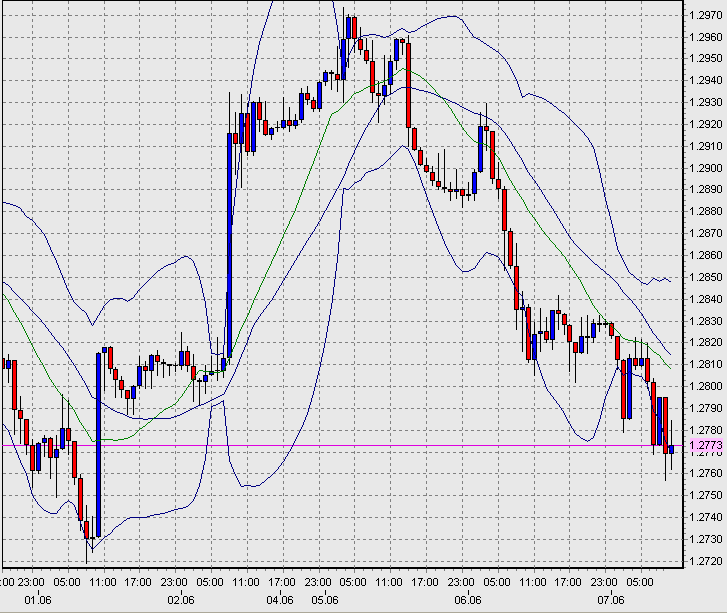Click the 06.06 date label
The image size is (727, 613).
[468, 600]
